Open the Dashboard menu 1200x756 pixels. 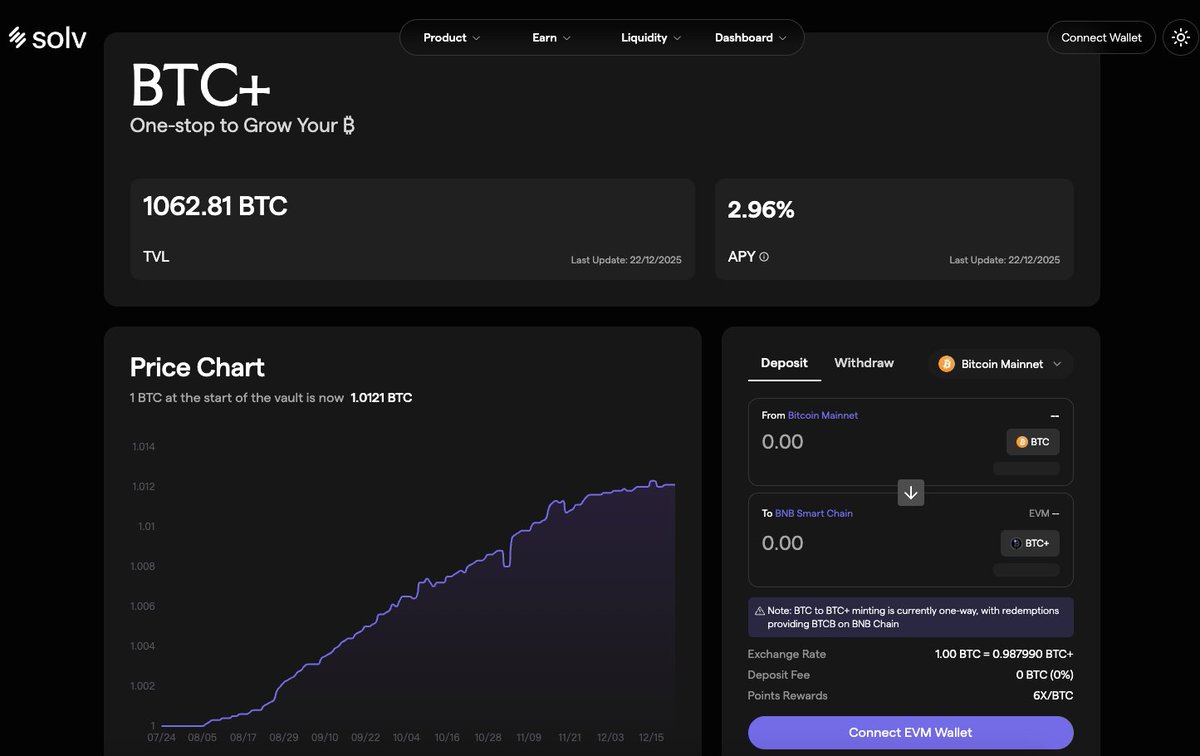coord(751,38)
